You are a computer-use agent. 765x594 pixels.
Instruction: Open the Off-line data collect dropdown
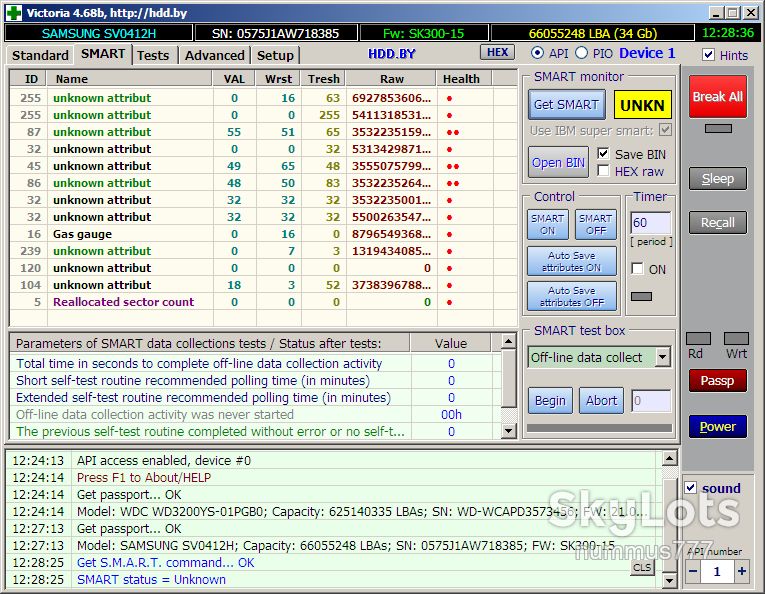coord(663,357)
